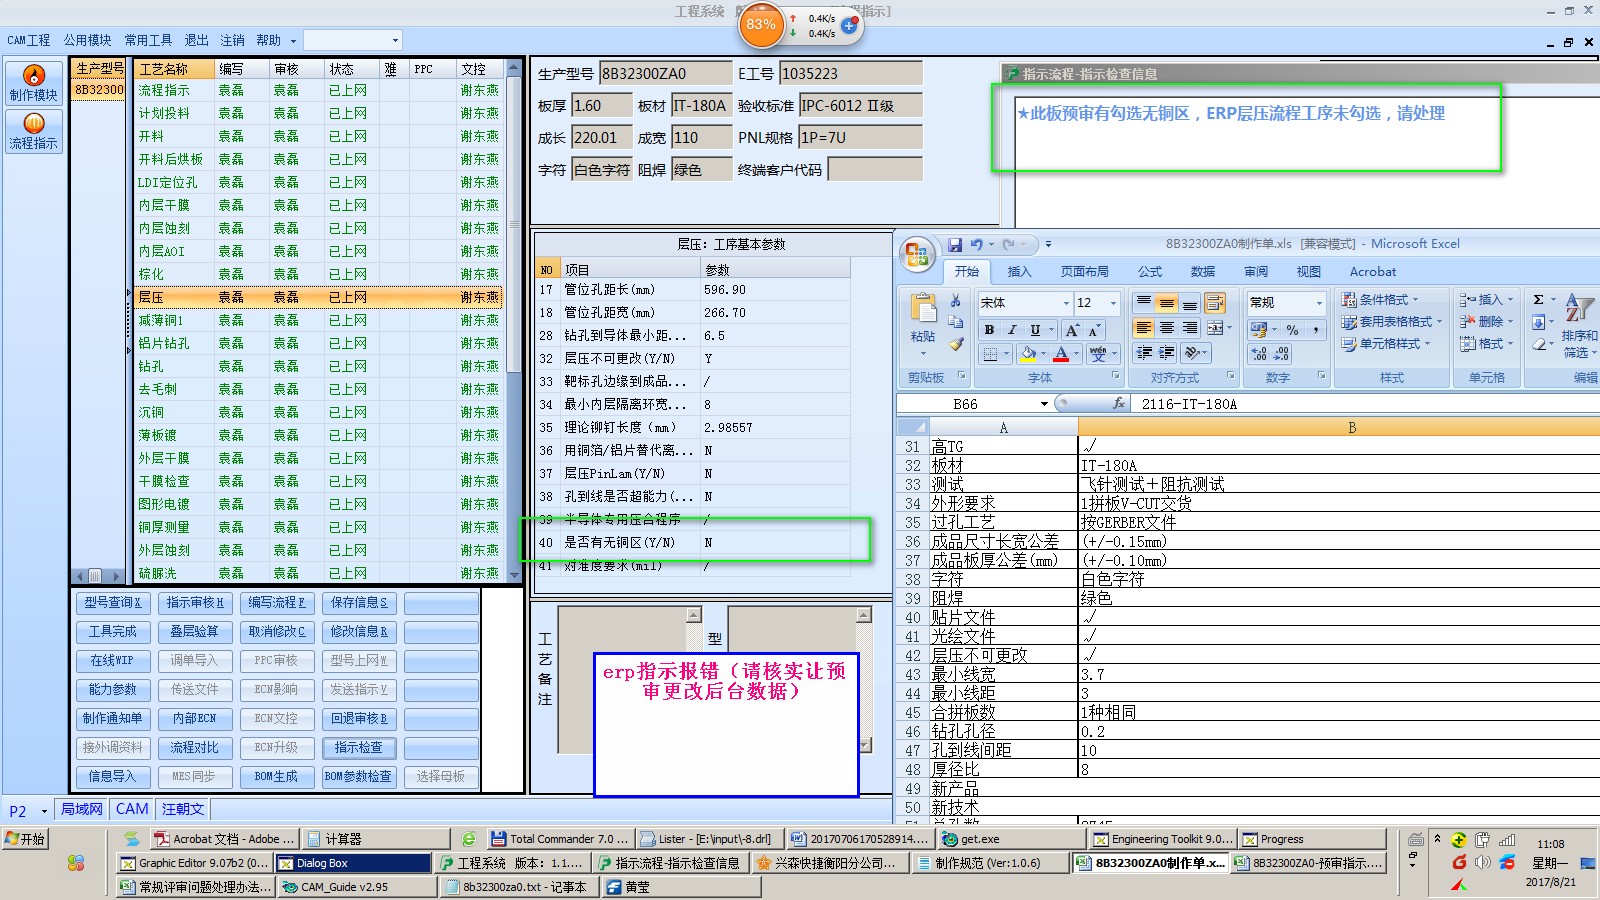
Task: Center text horizontally in the cell
Action: click(x=1166, y=328)
